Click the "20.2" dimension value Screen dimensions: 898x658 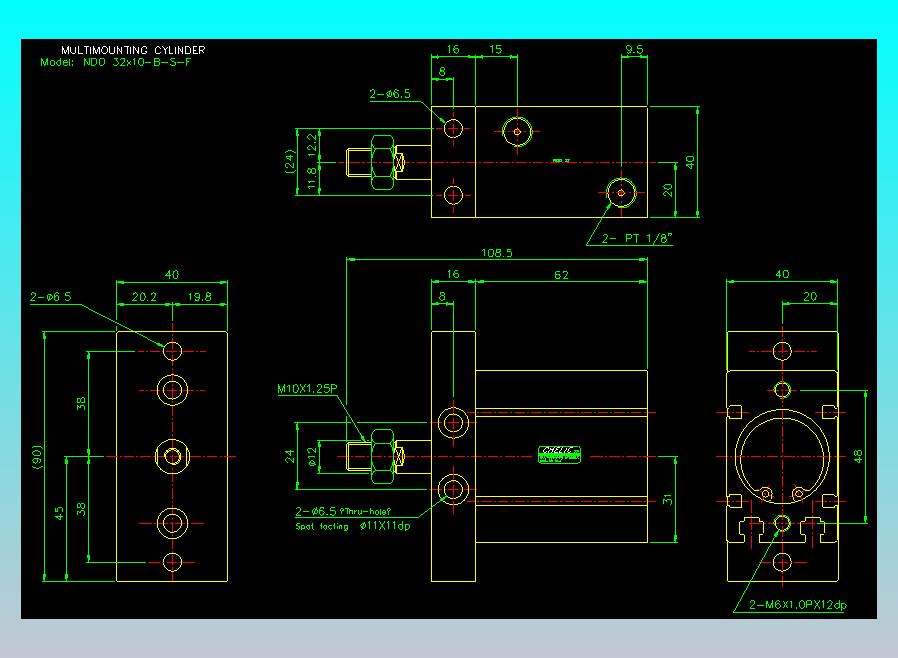click(144, 297)
